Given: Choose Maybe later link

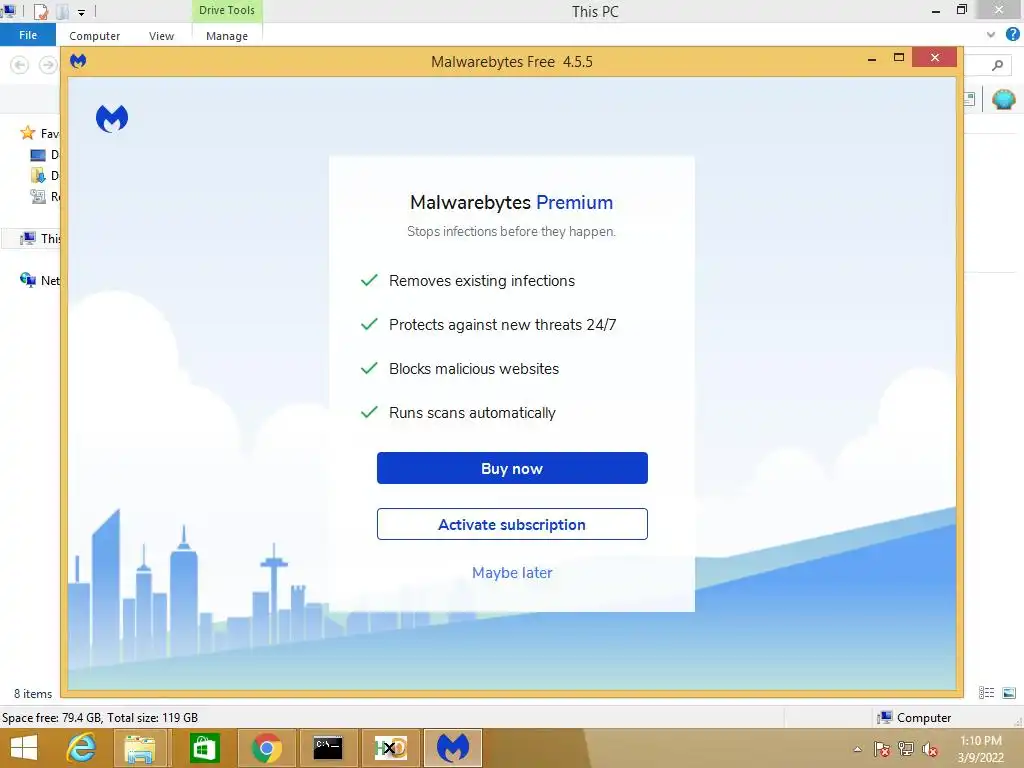Looking at the screenshot, I should (512, 573).
